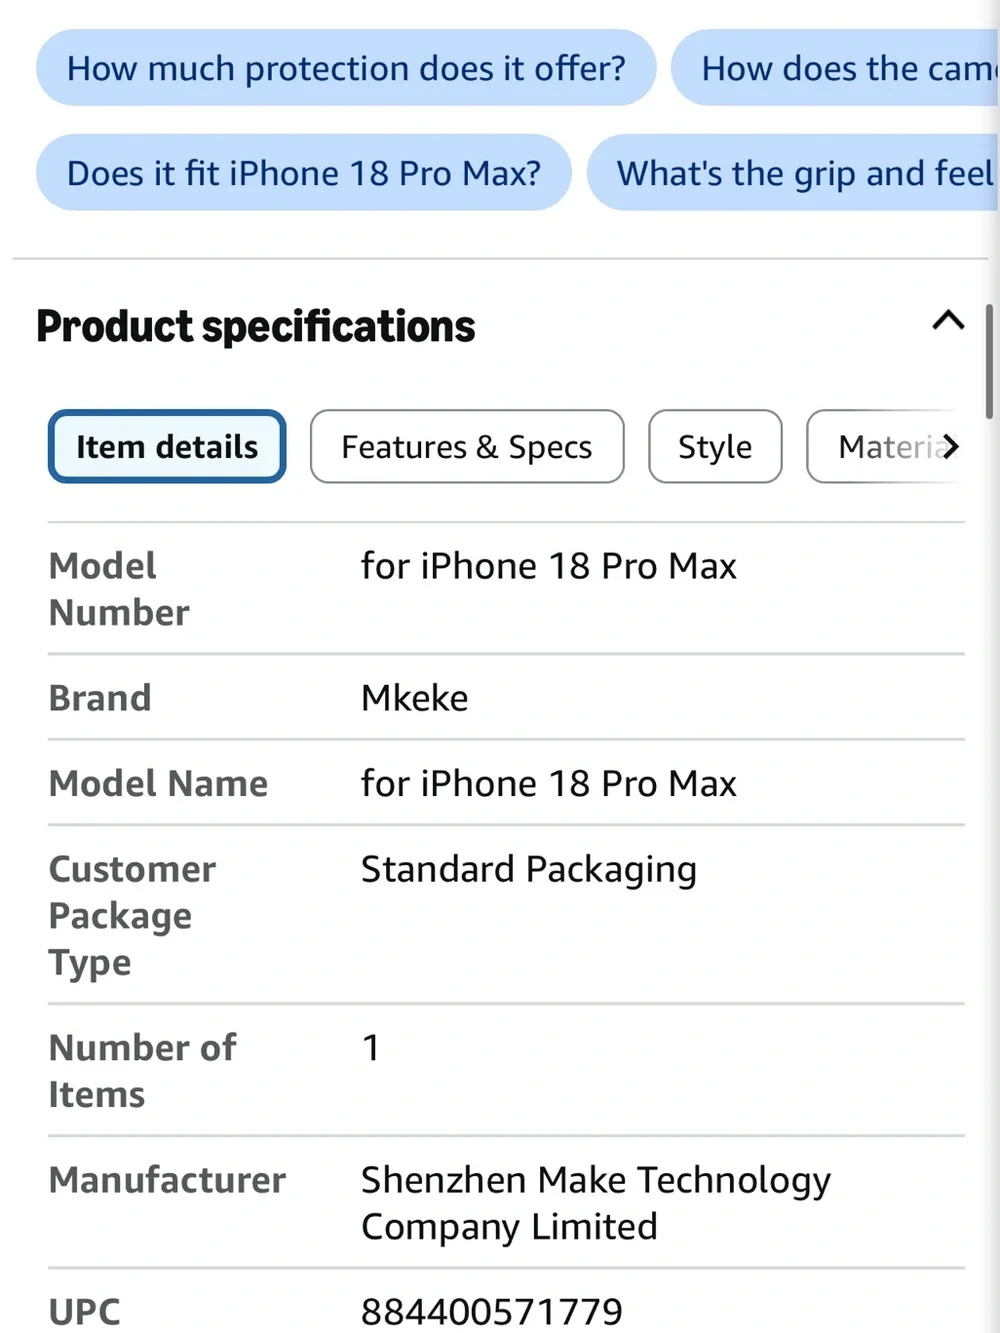Select the Item details tab
Image resolution: width=1000 pixels, height=1333 pixels.
point(167,446)
